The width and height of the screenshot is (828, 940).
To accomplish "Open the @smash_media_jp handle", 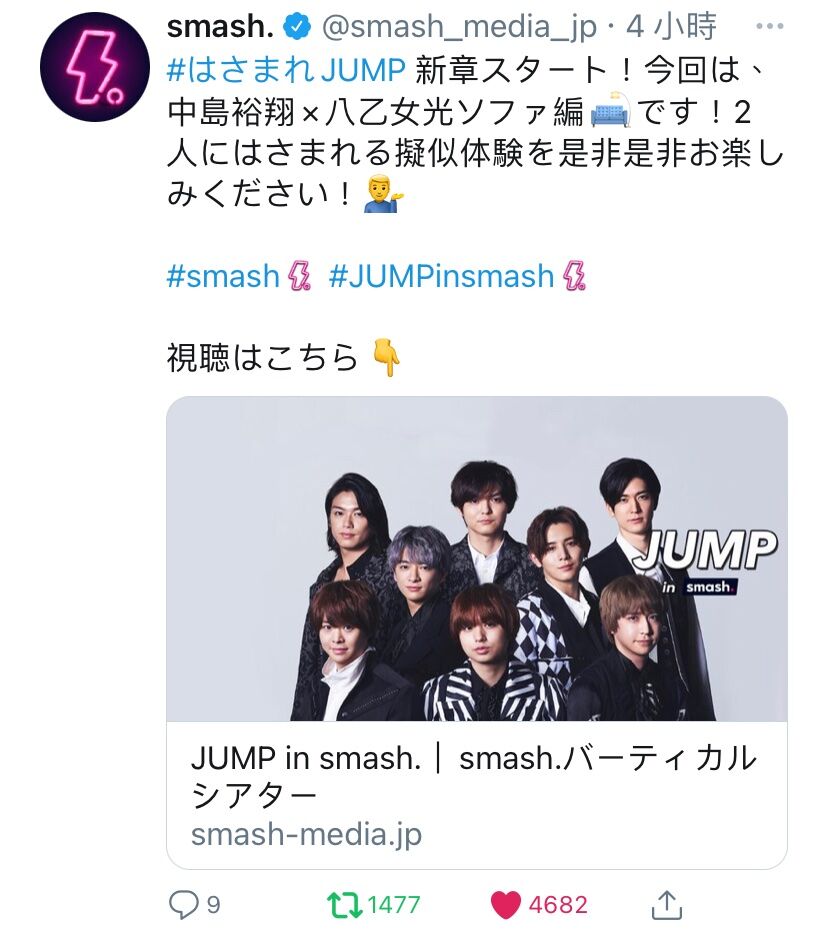I will point(459,28).
